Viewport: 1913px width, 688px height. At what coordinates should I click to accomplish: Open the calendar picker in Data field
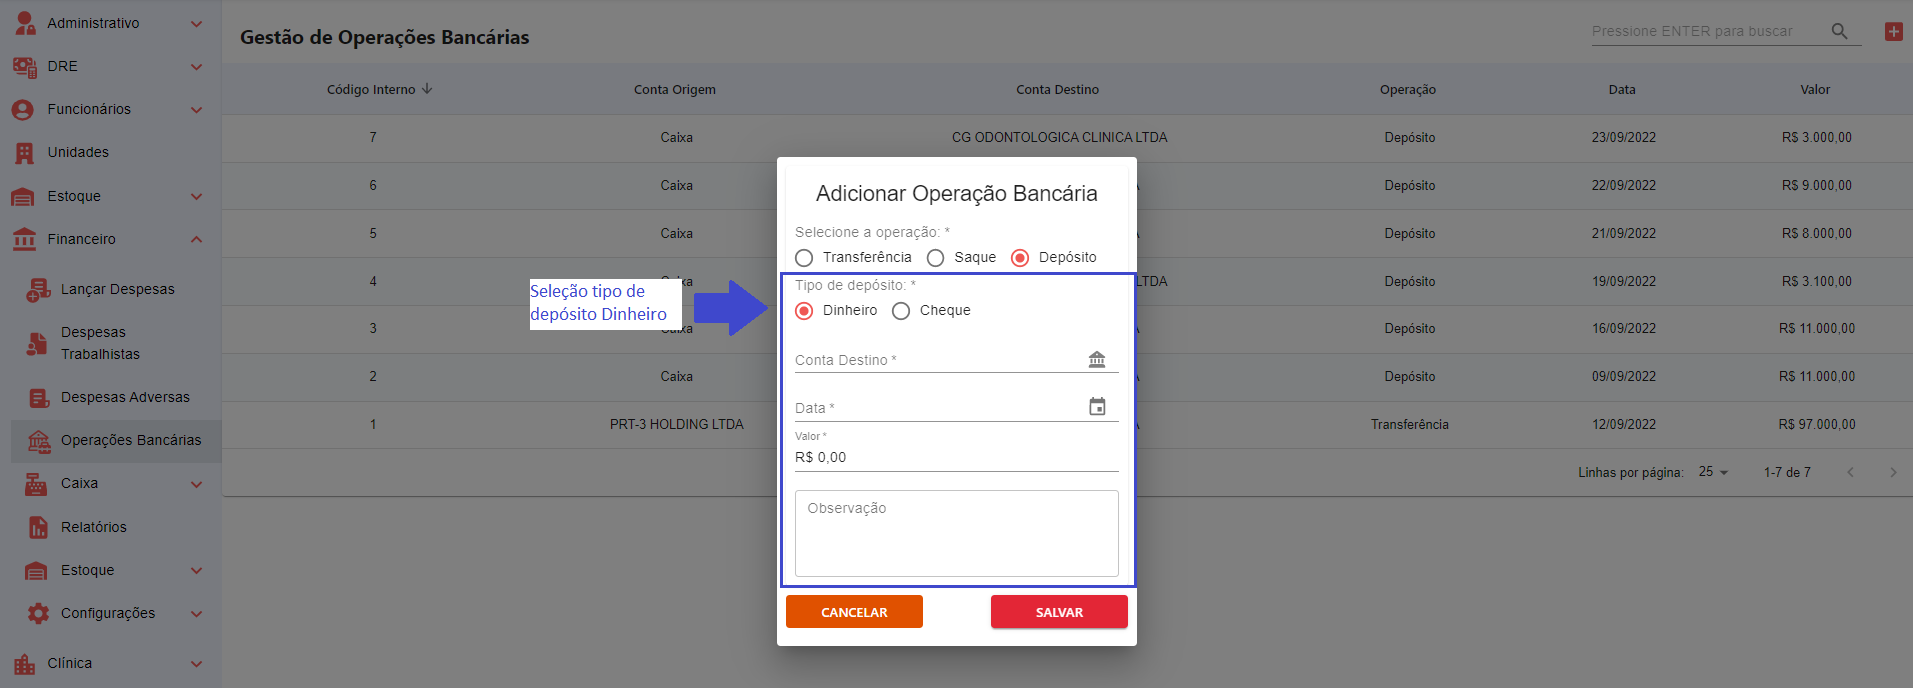[1097, 407]
